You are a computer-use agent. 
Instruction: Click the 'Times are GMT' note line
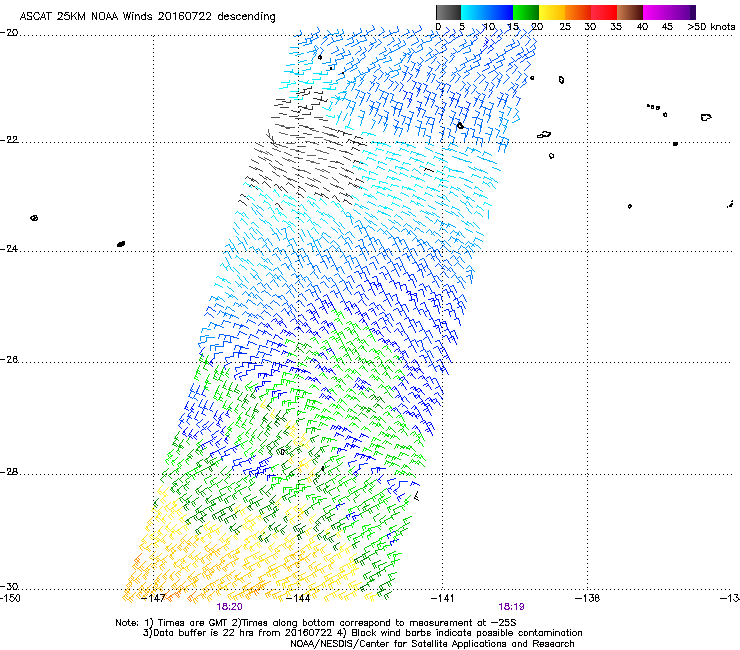[316, 623]
